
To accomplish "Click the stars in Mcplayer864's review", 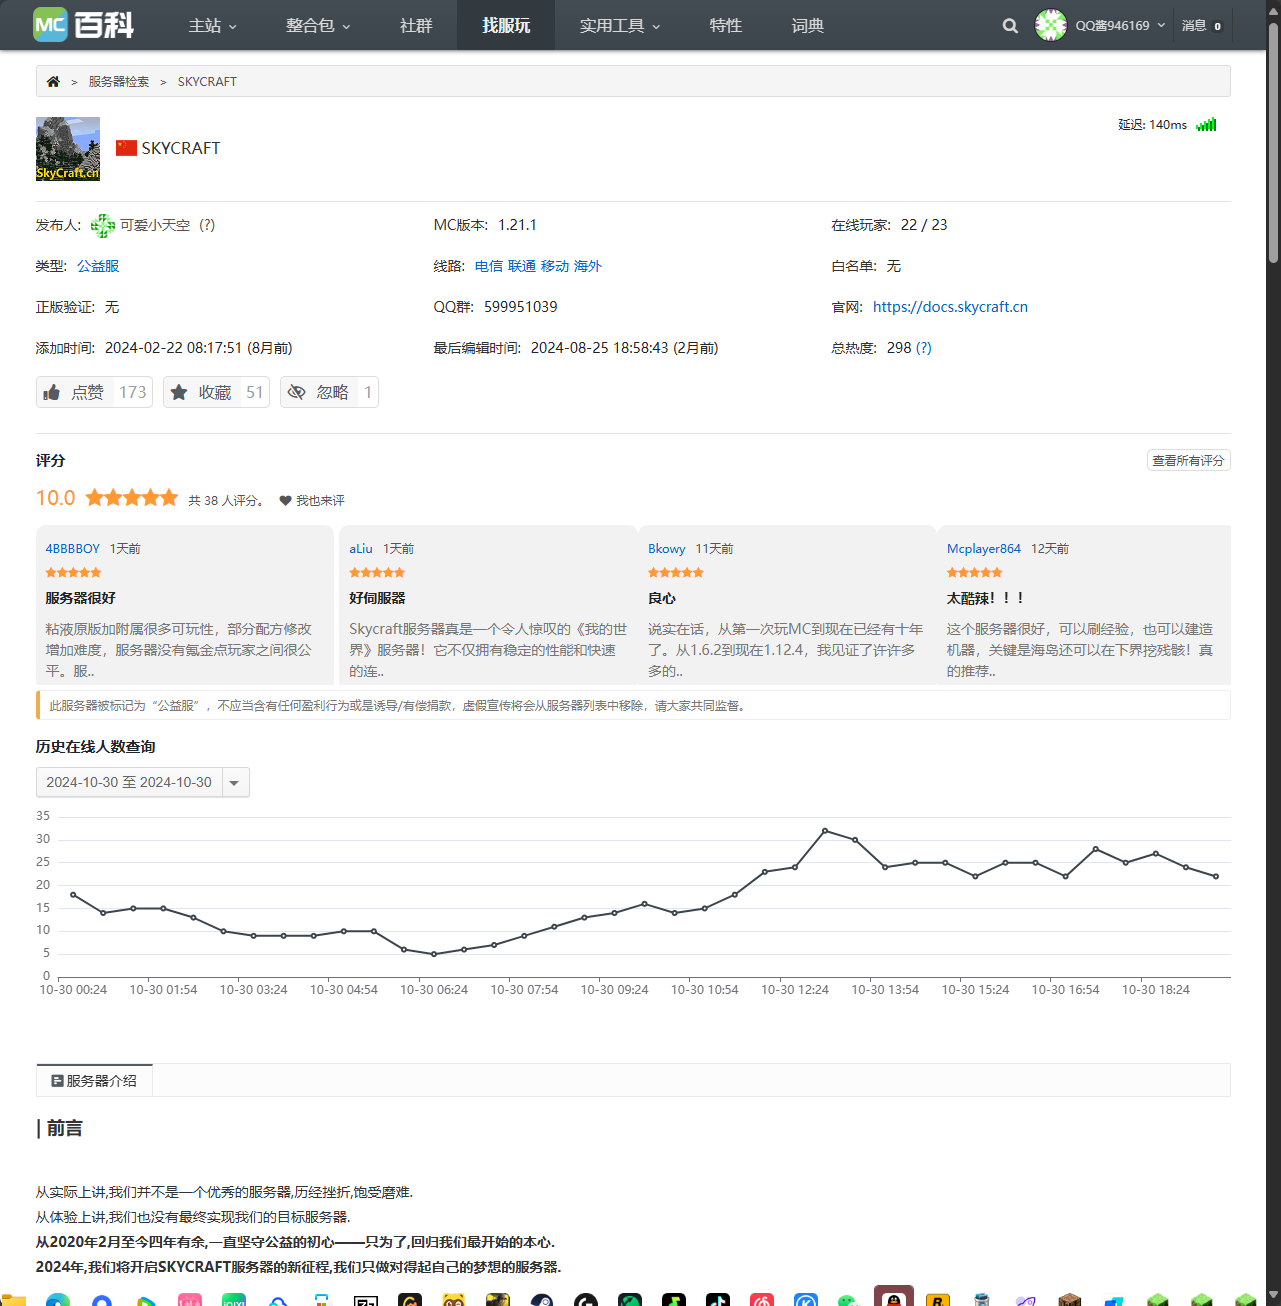I will coord(975,573).
